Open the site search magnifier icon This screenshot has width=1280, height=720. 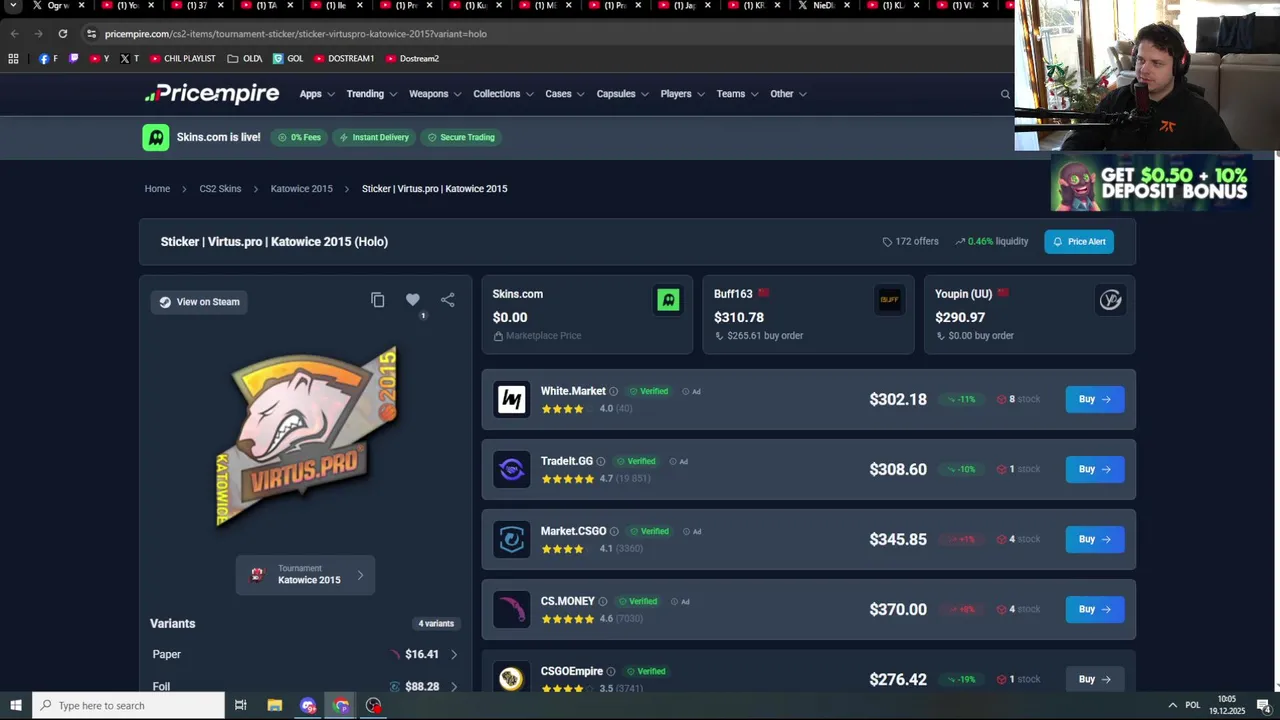[1005, 94]
